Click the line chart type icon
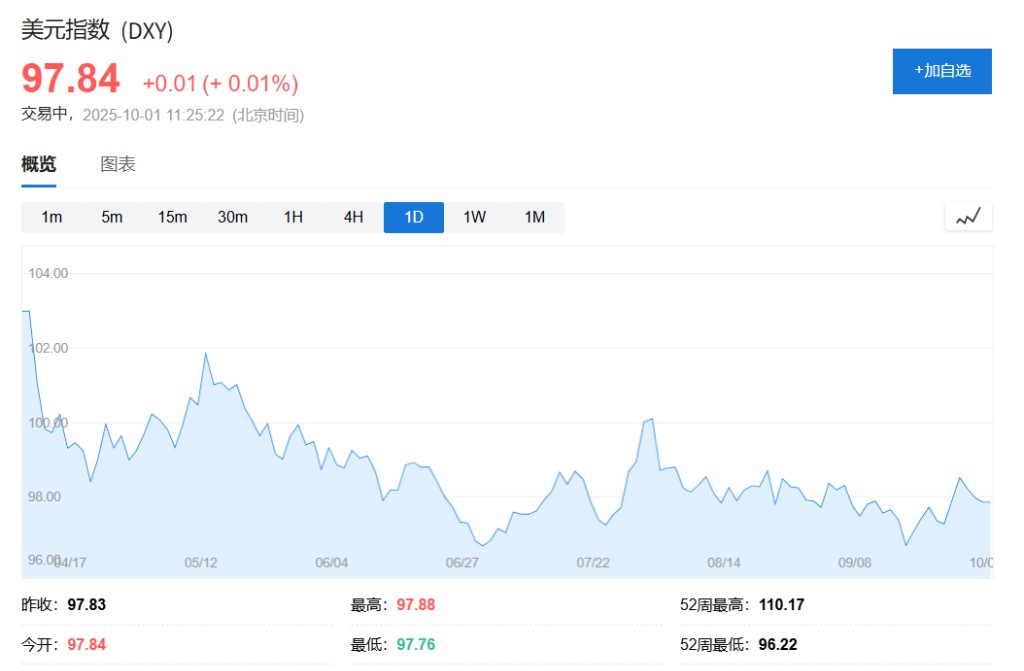Viewport: 1024px width, 671px height. point(968,217)
